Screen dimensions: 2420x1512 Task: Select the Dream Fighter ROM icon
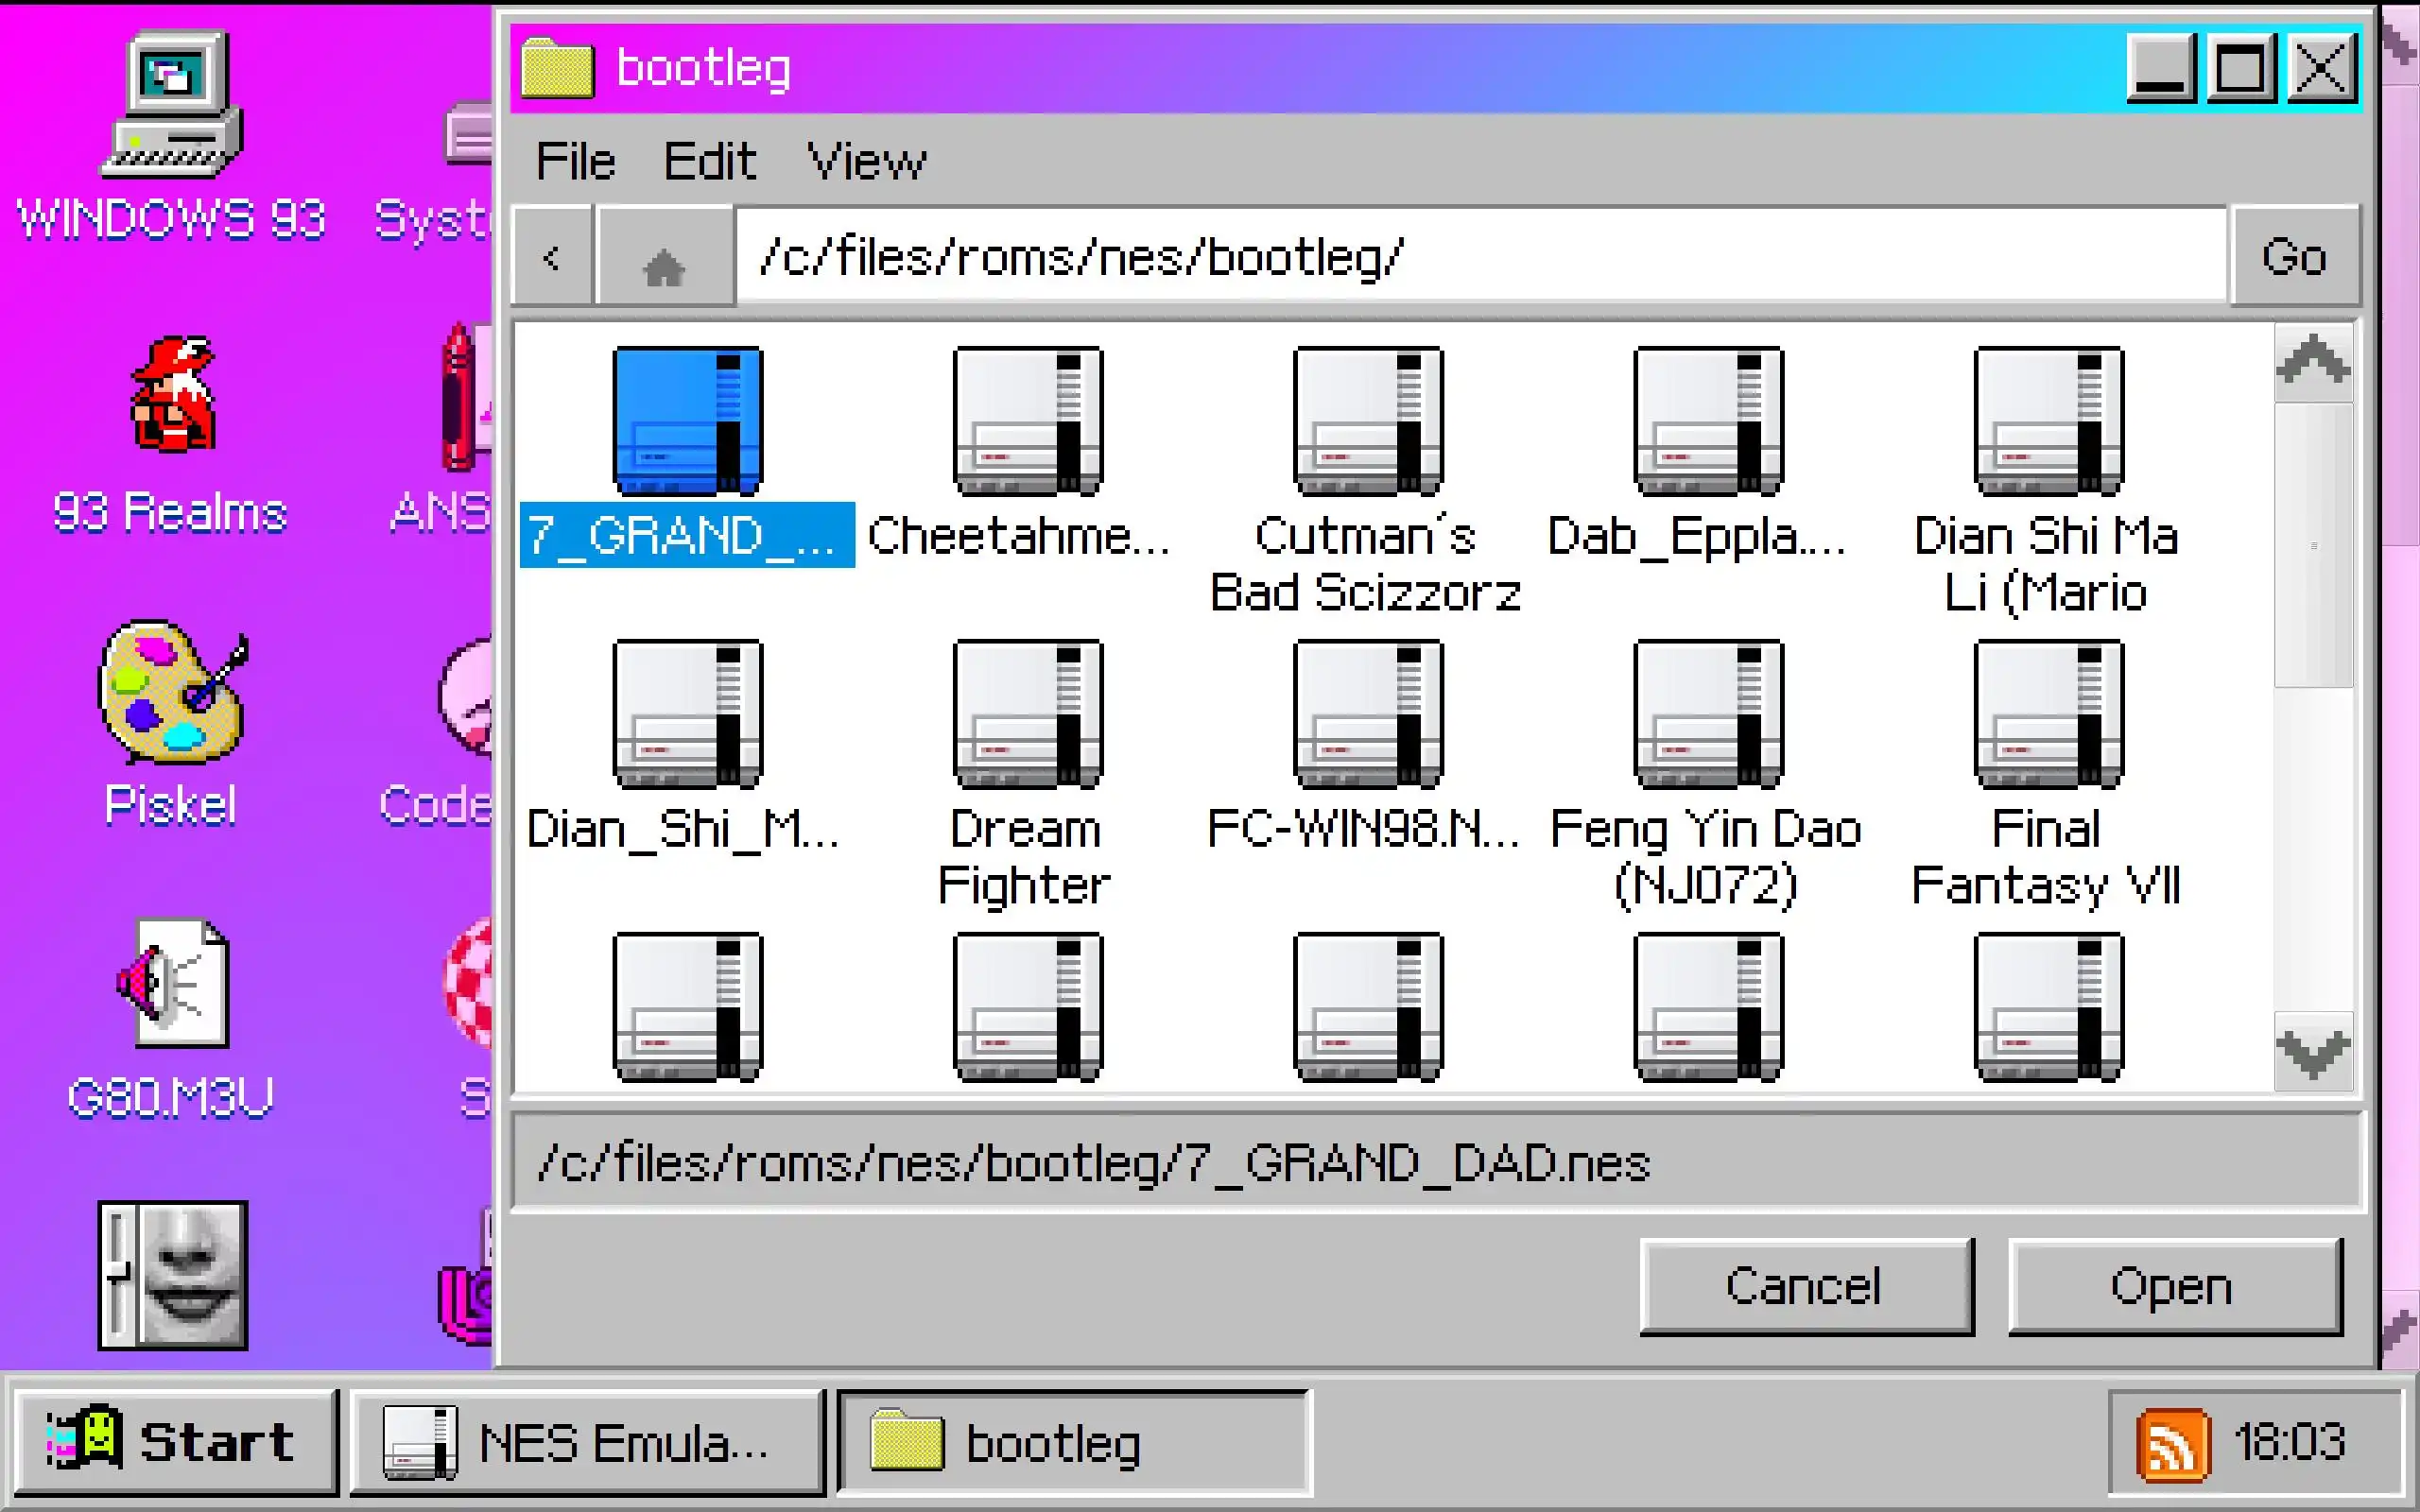(x=1027, y=714)
